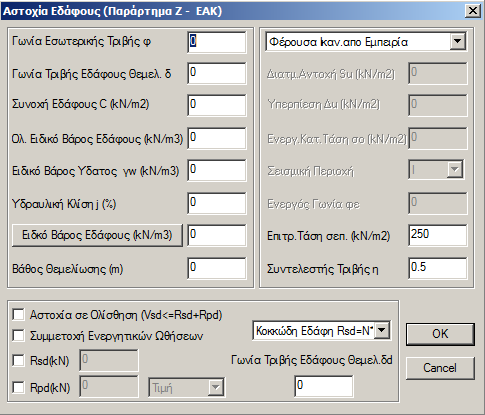This screenshot has height=415, width=485.
Task: Check the Rsd(kN) checkbox
Action: coord(18,360)
